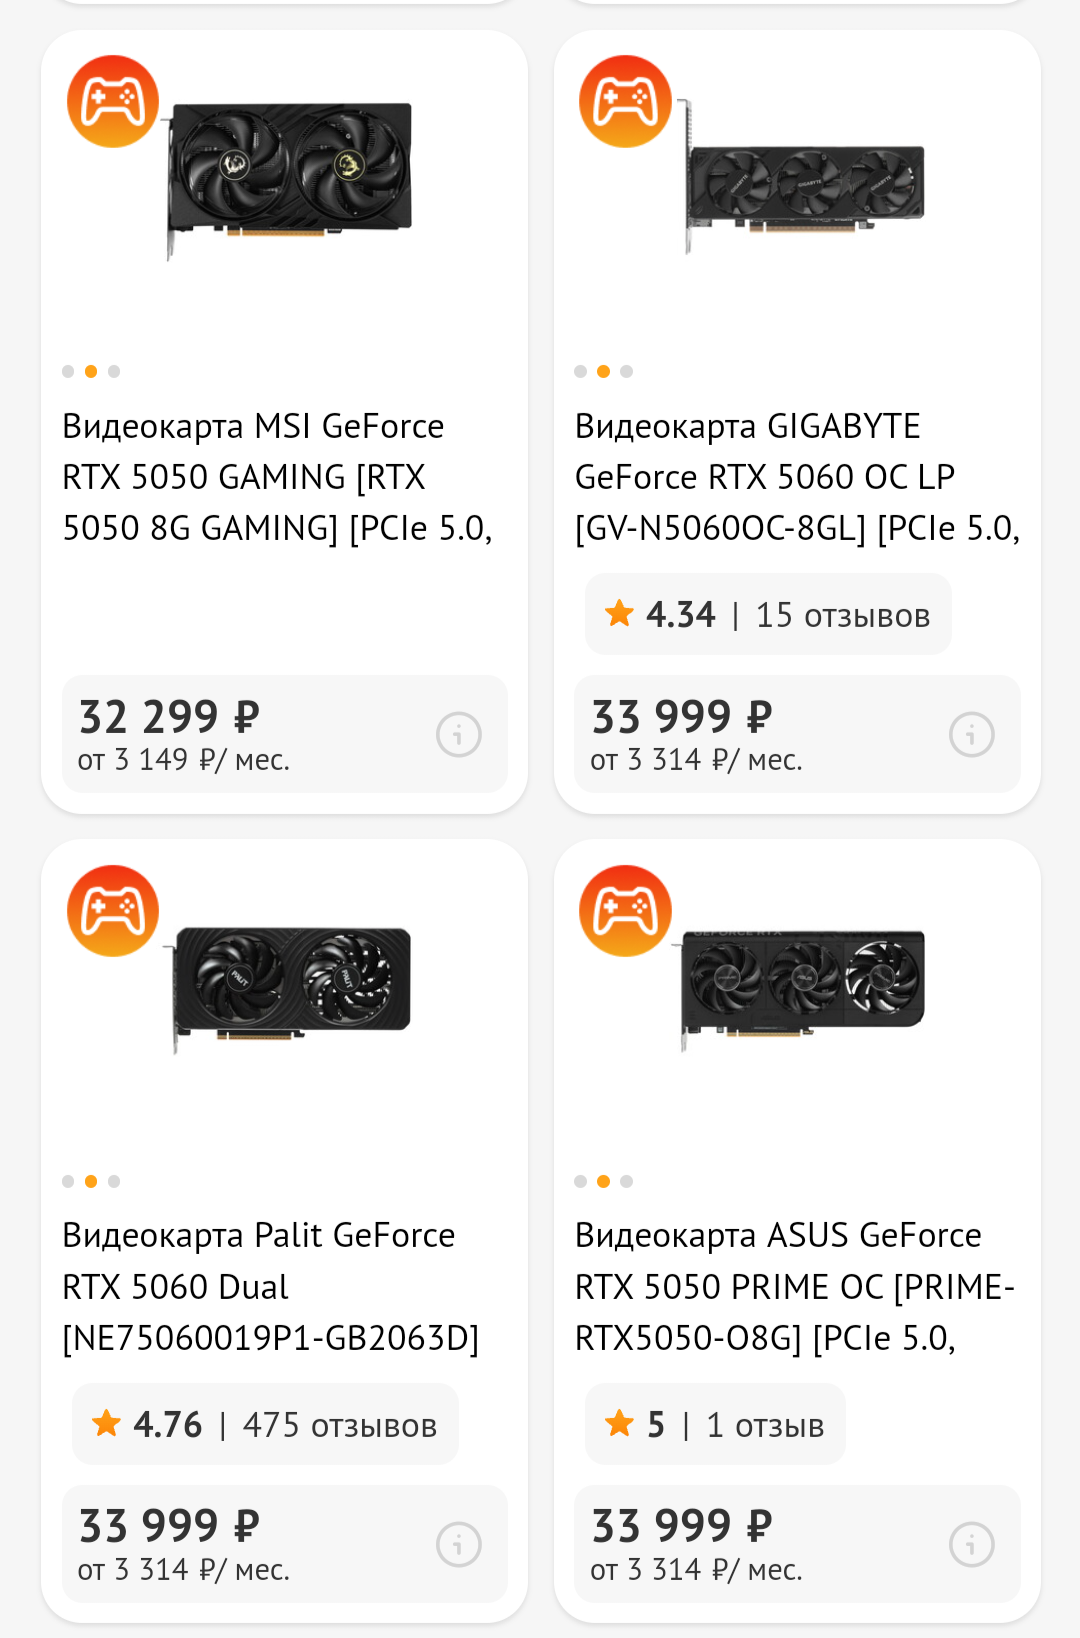View the 475 отзывов rating for Palit
Screen dimensions: 1080x1638
(265, 1425)
